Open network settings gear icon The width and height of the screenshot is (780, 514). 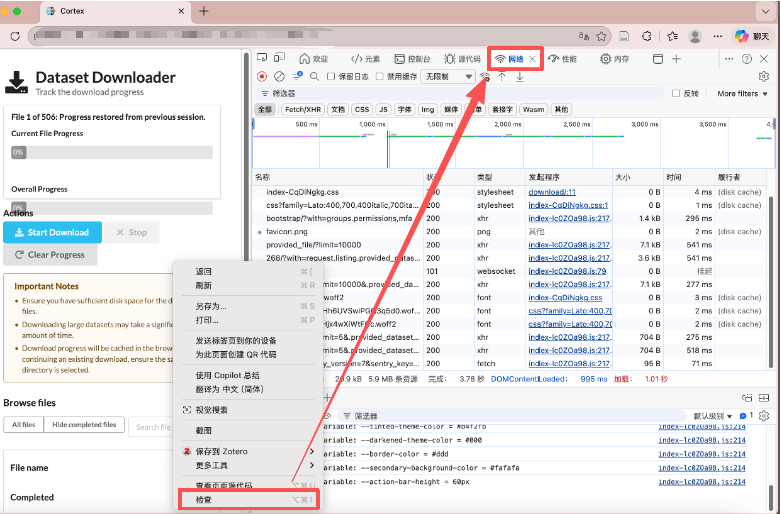click(x=764, y=76)
